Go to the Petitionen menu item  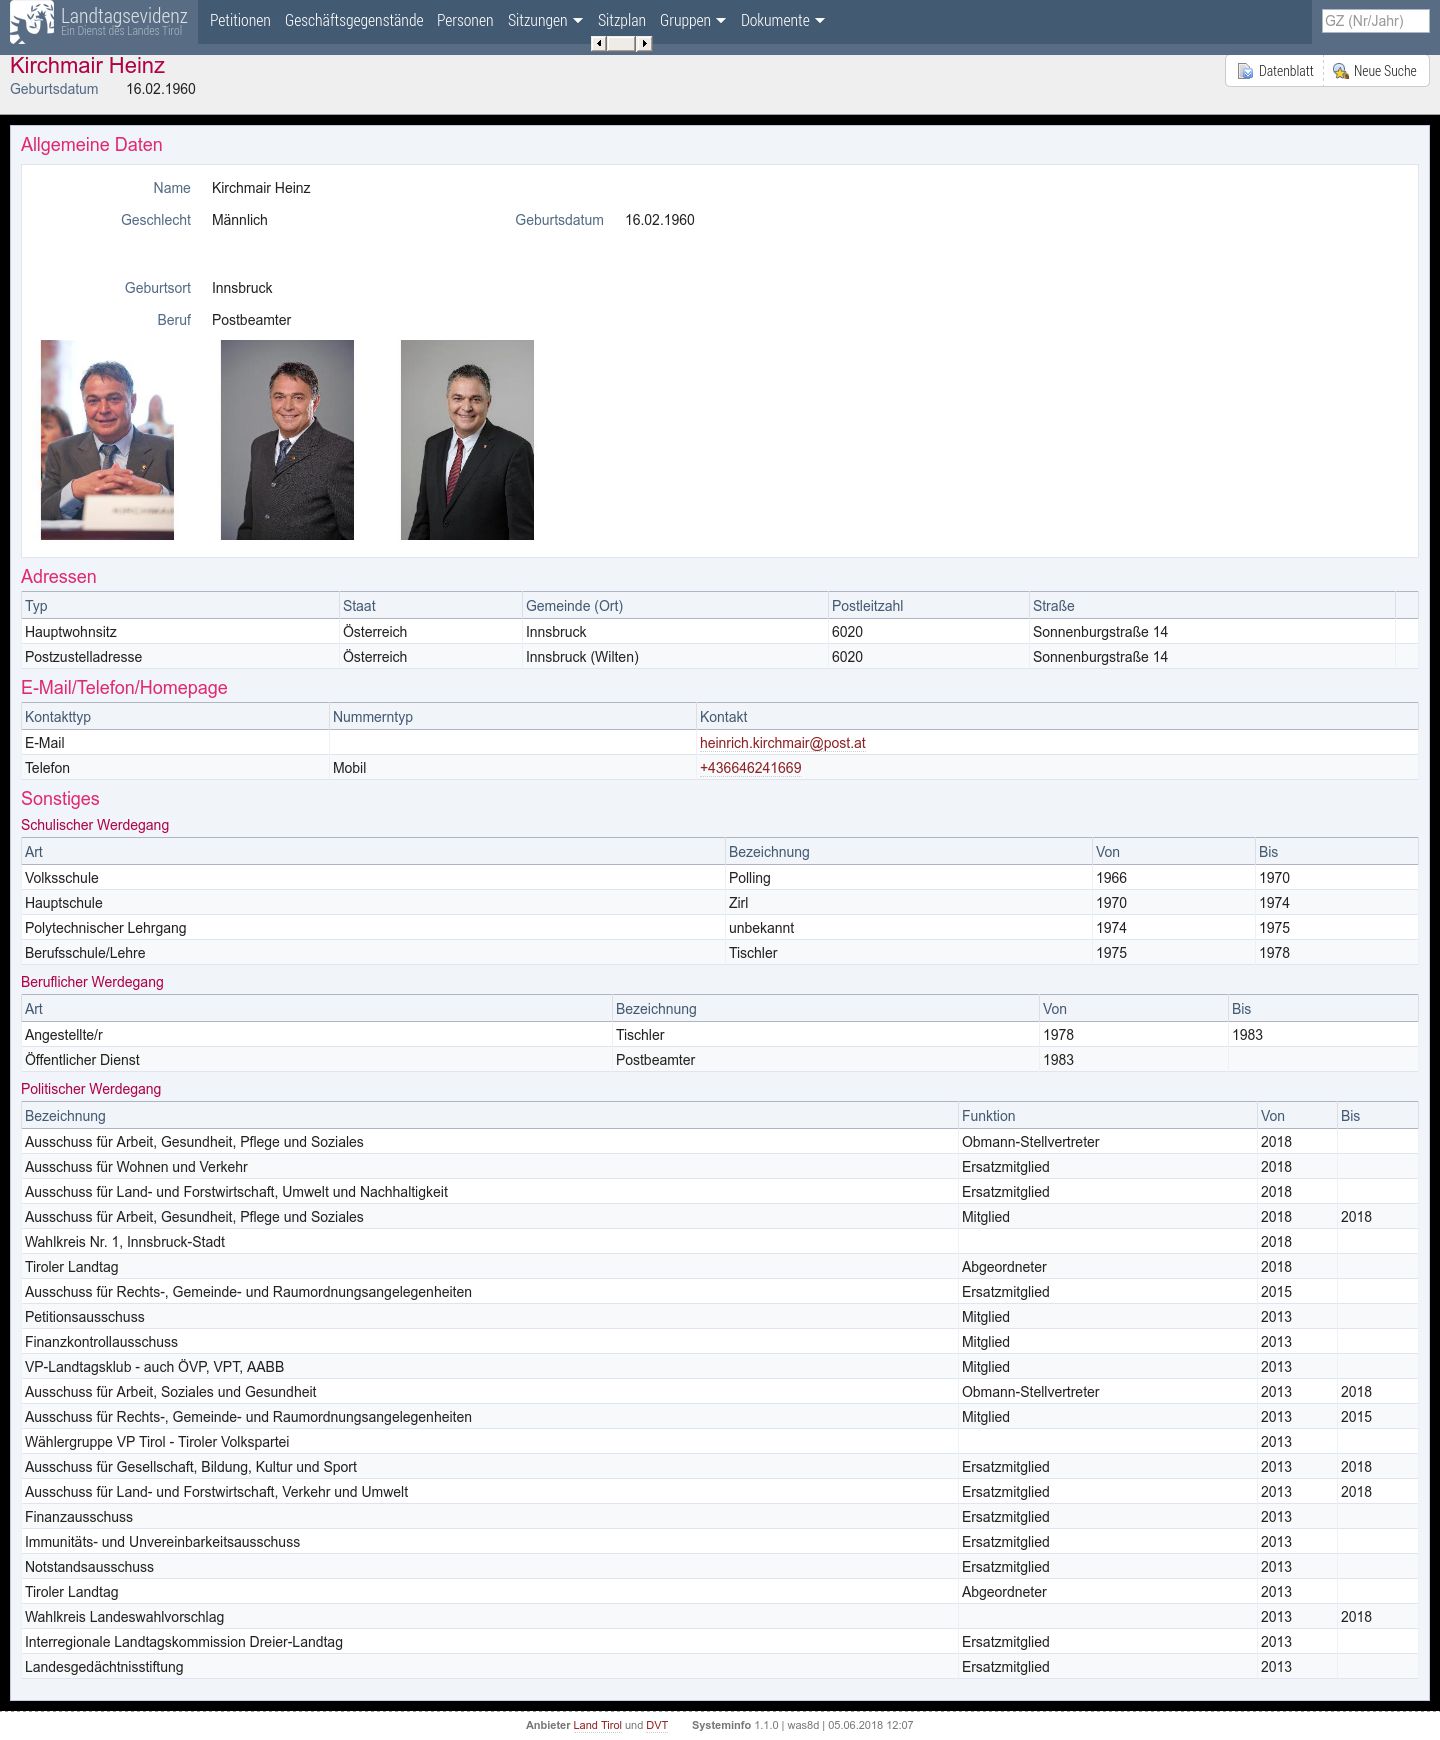tap(240, 20)
